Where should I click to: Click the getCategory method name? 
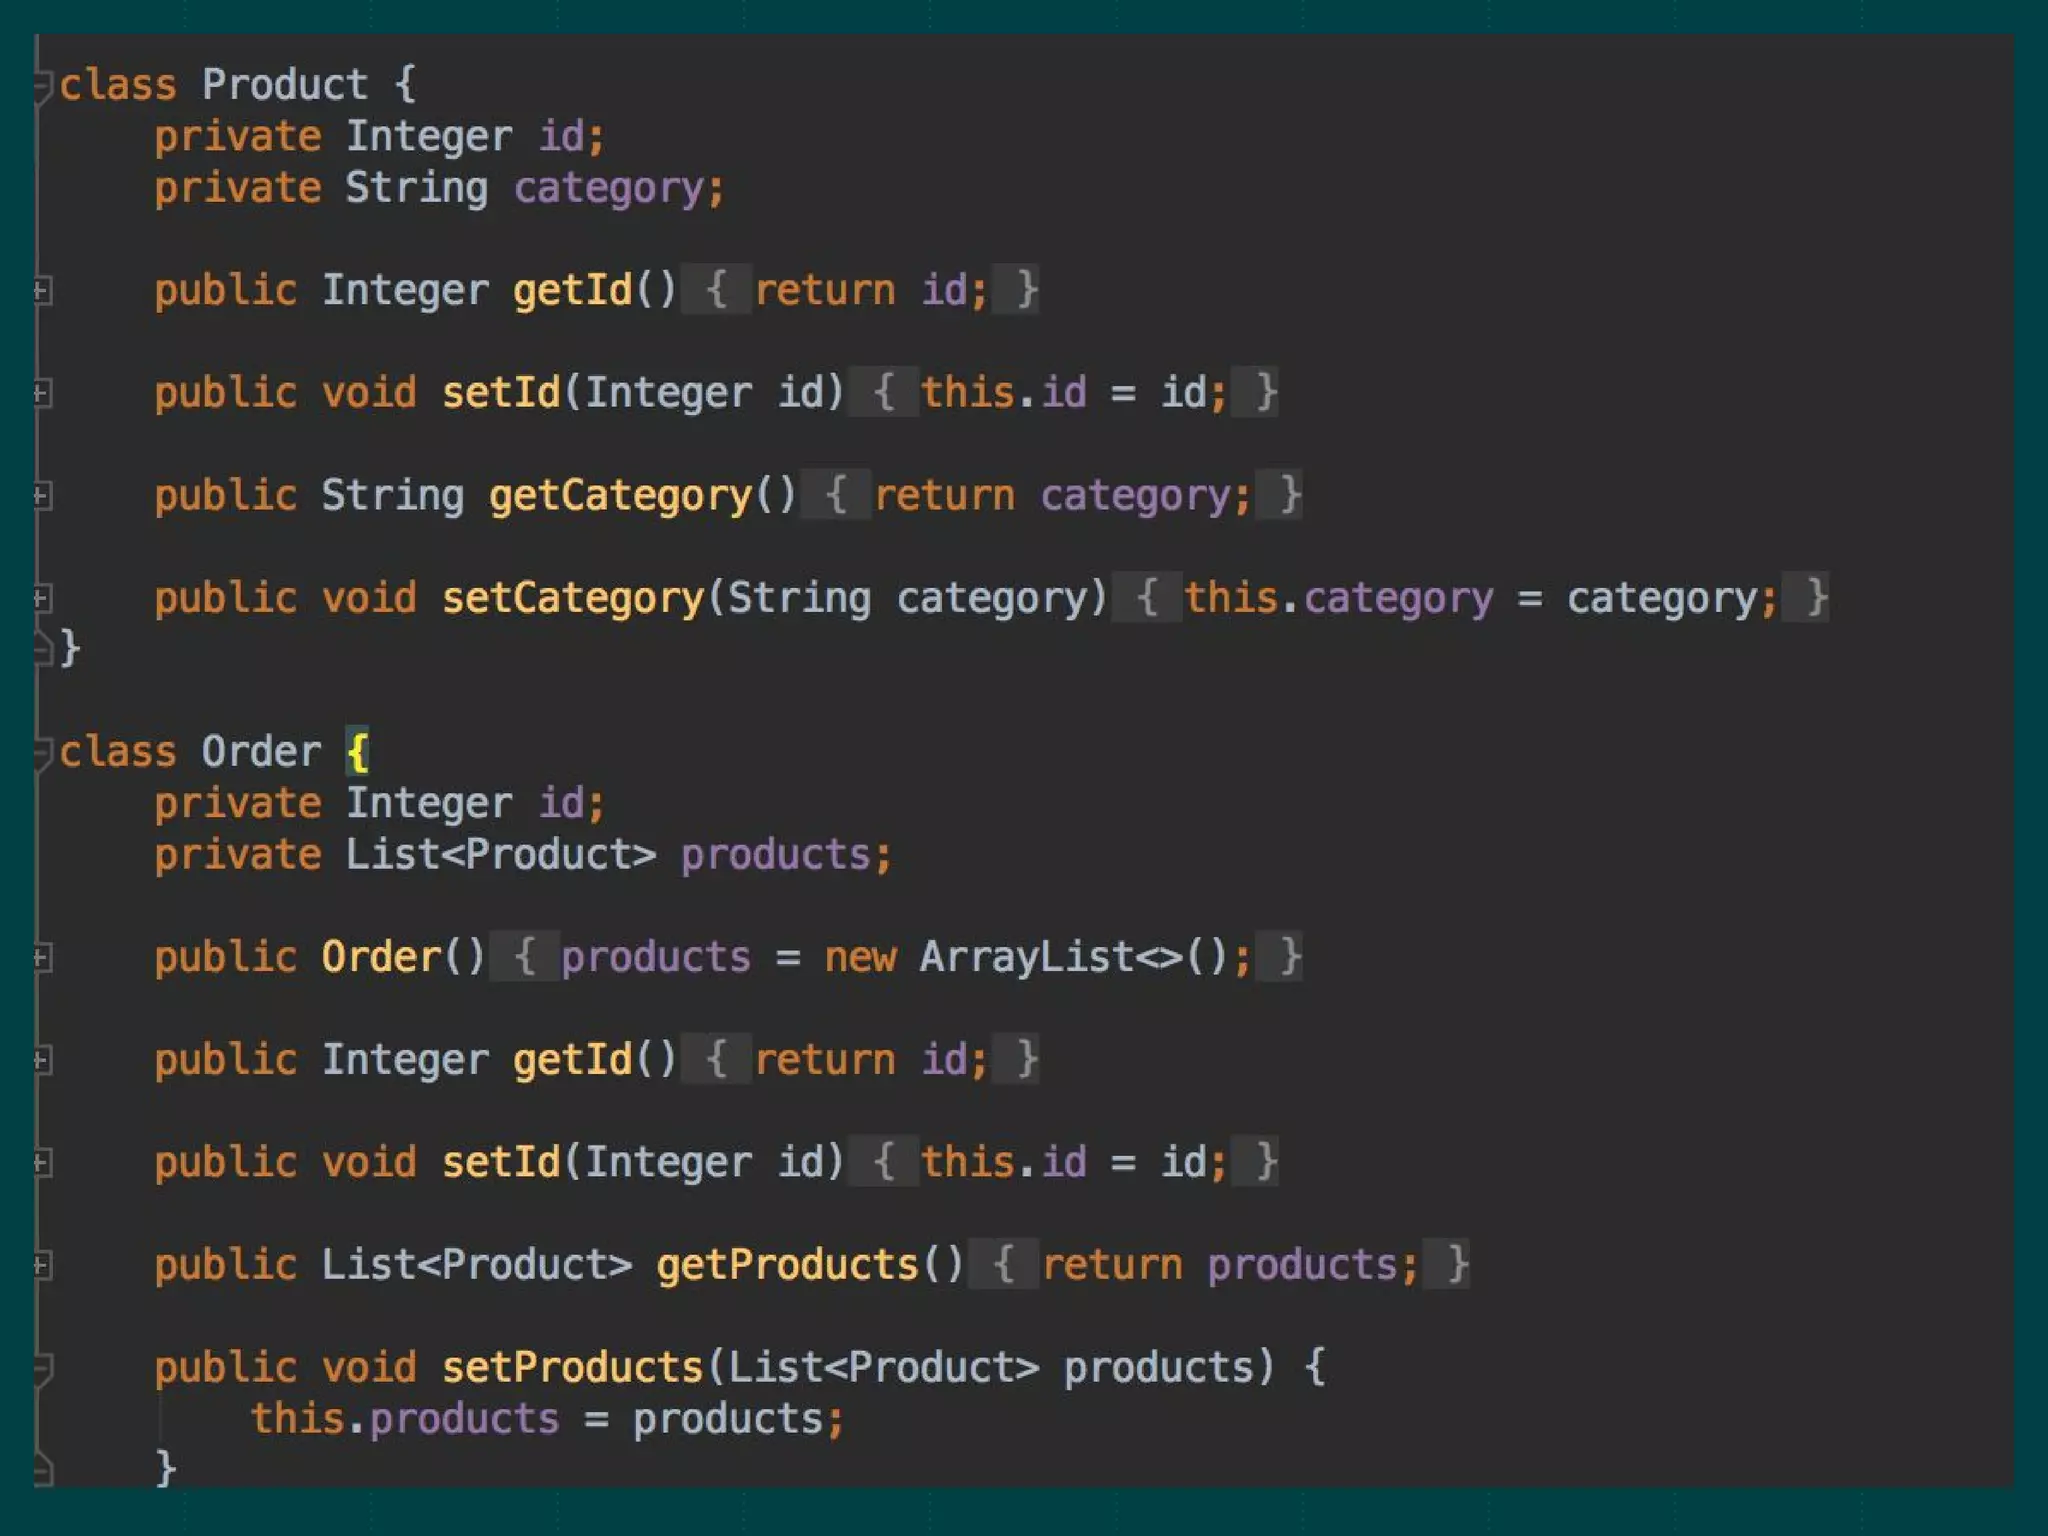[620, 496]
